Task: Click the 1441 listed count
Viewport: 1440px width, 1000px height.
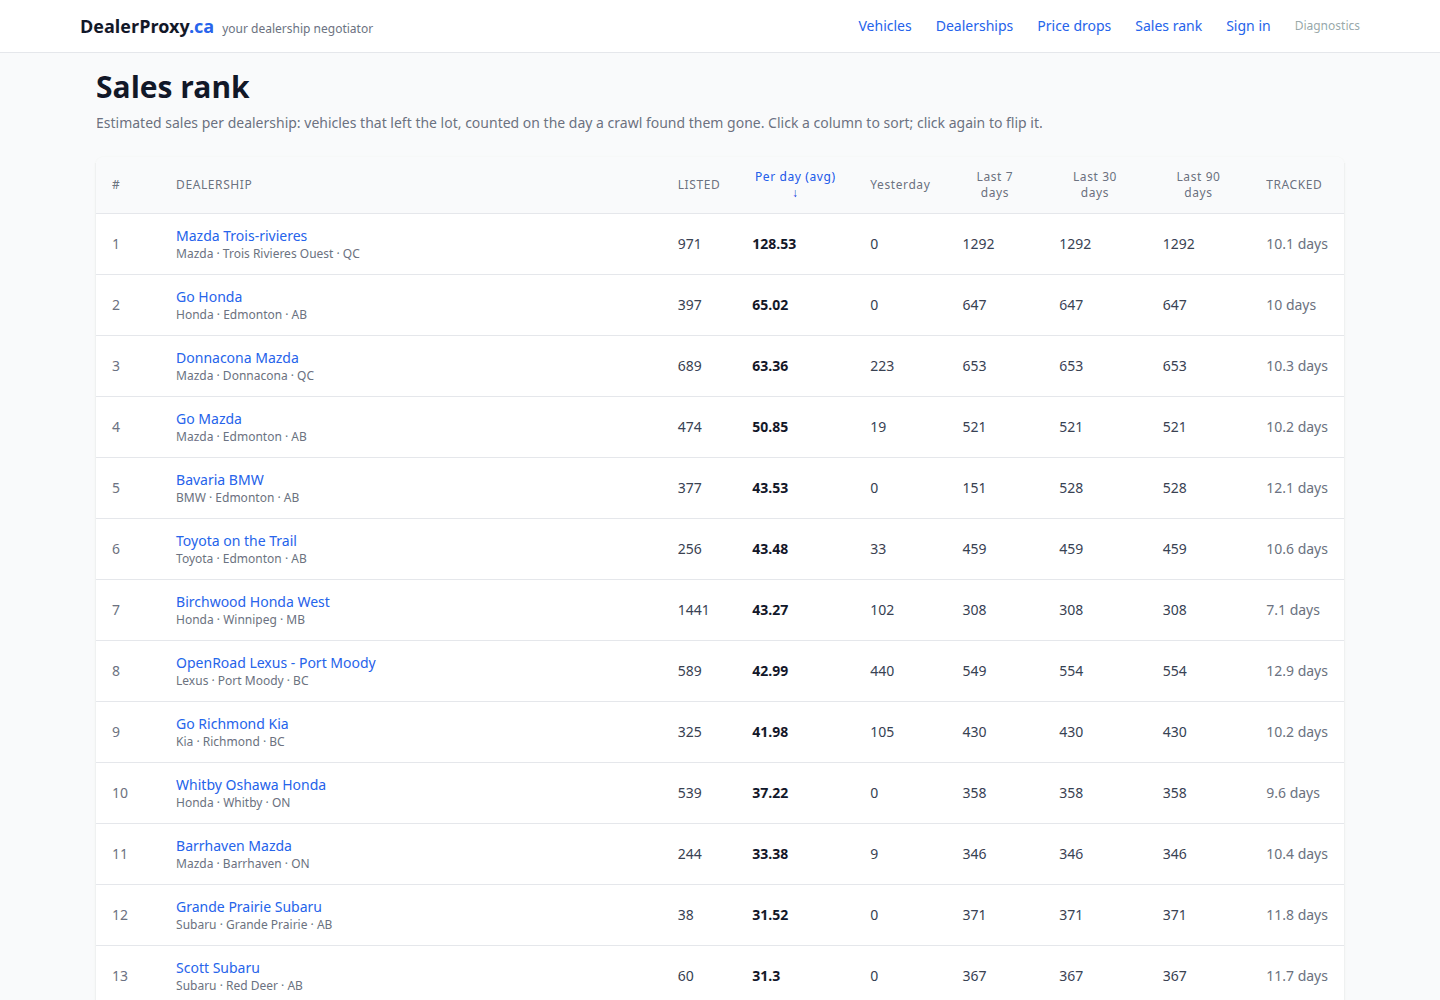Action: pyautogui.click(x=693, y=610)
